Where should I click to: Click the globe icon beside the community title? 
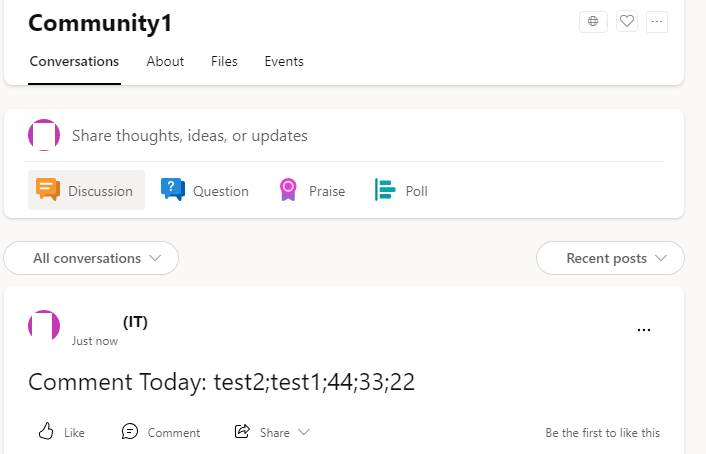[593, 21]
